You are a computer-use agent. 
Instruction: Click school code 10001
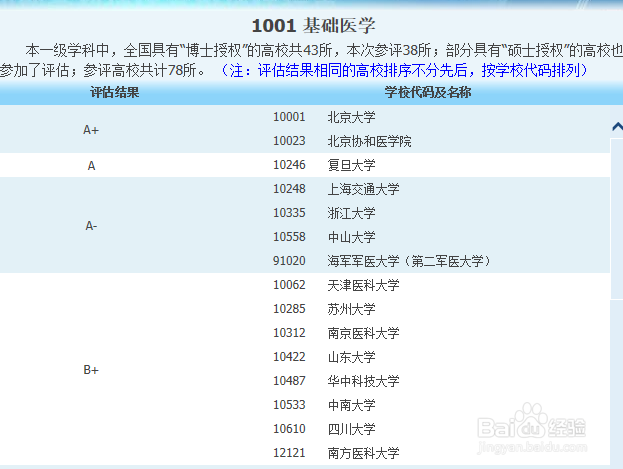pyautogui.click(x=289, y=117)
